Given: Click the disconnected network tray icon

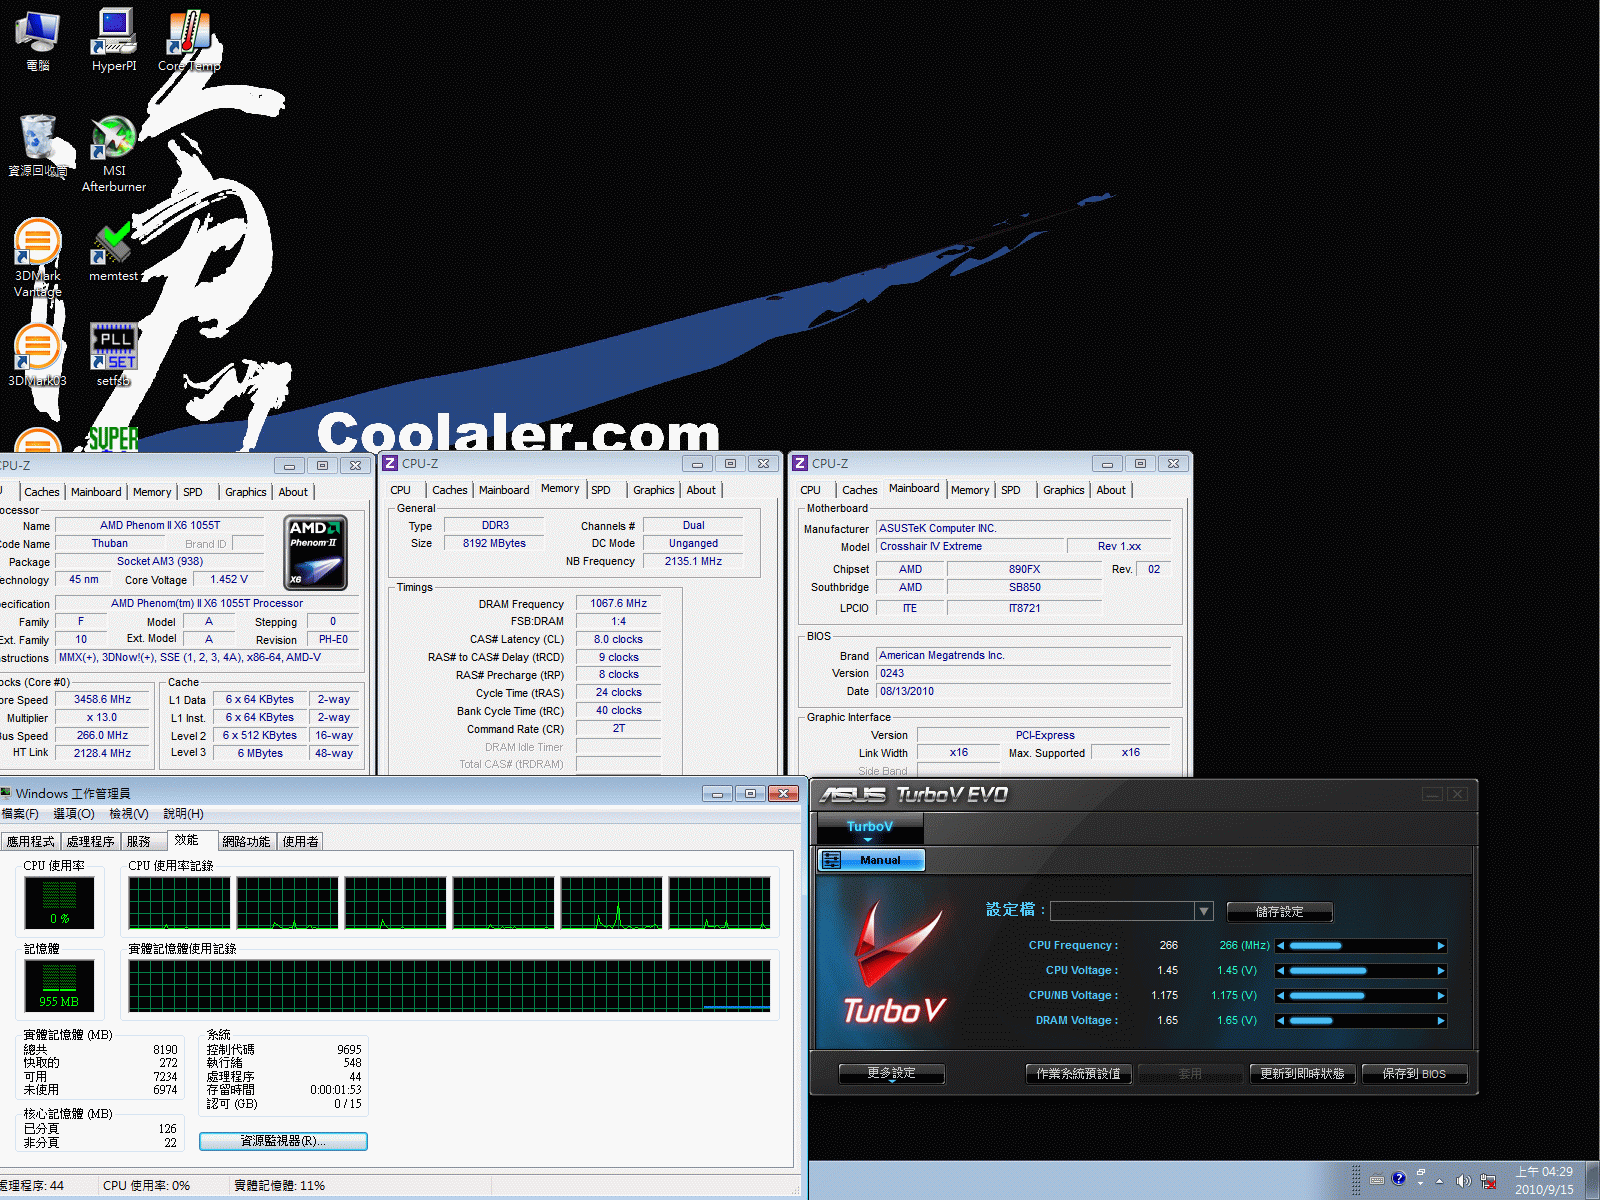Looking at the screenshot, I should click(1488, 1181).
